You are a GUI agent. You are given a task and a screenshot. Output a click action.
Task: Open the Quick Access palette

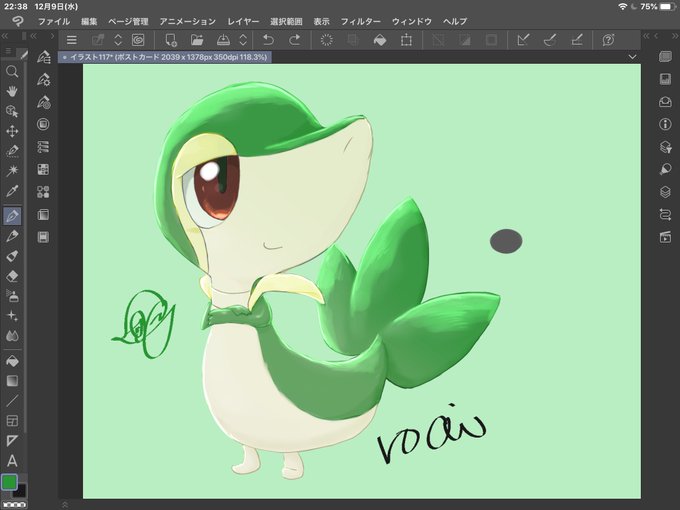tap(665, 57)
